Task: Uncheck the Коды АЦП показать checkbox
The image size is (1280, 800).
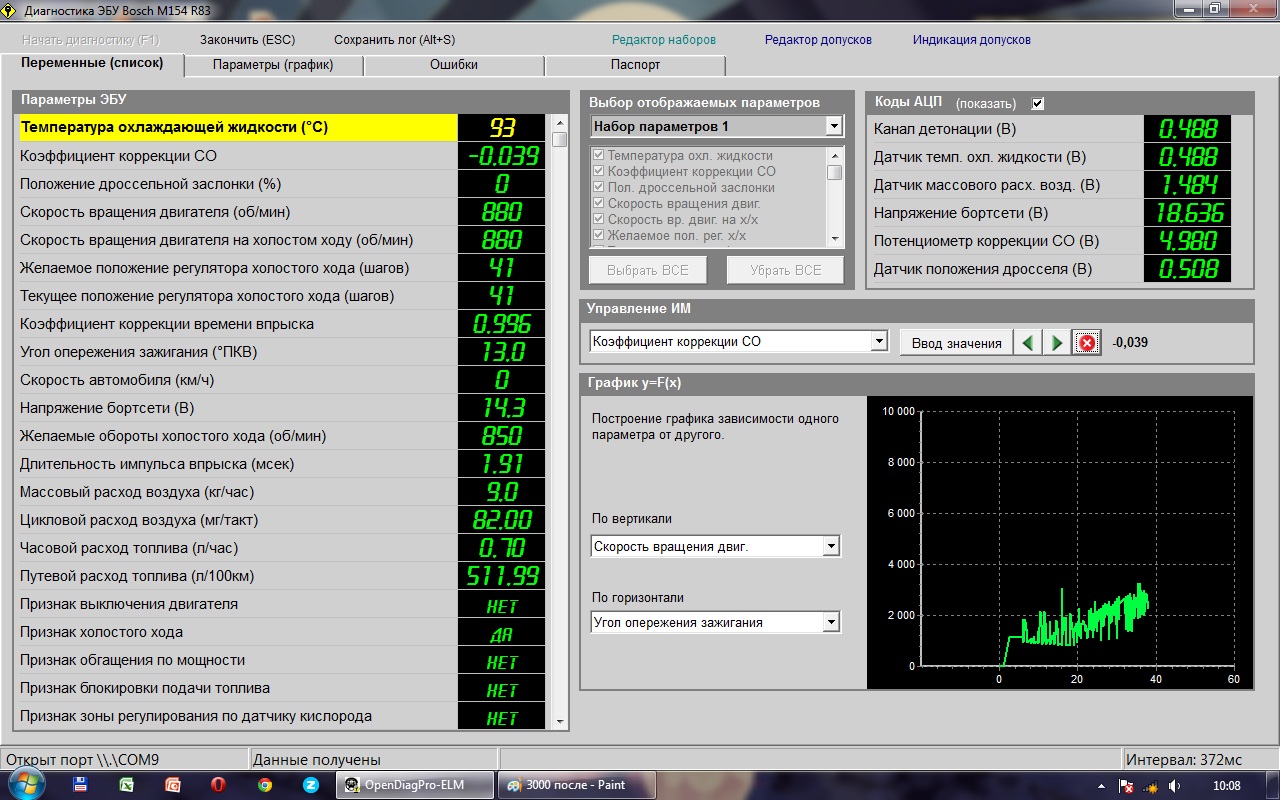Action: tap(1038, 103)
